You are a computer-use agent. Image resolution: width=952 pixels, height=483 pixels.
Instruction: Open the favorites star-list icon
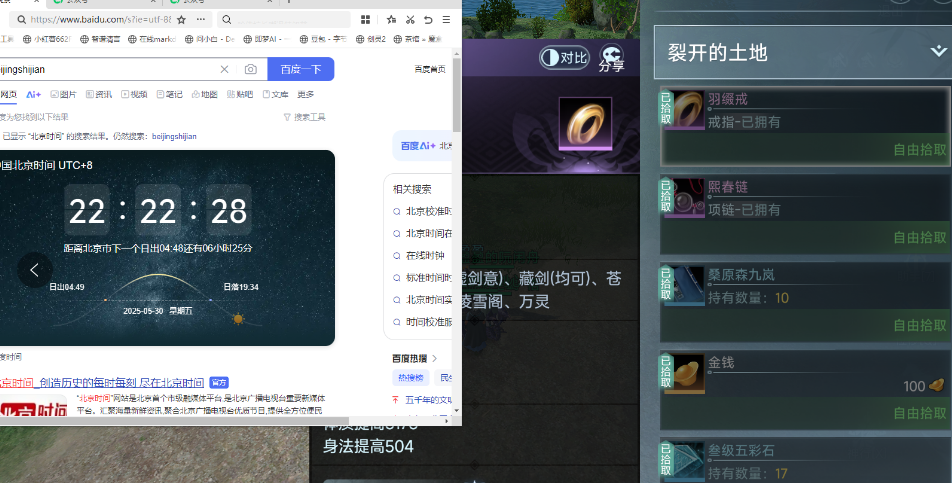tap(391, 19)
